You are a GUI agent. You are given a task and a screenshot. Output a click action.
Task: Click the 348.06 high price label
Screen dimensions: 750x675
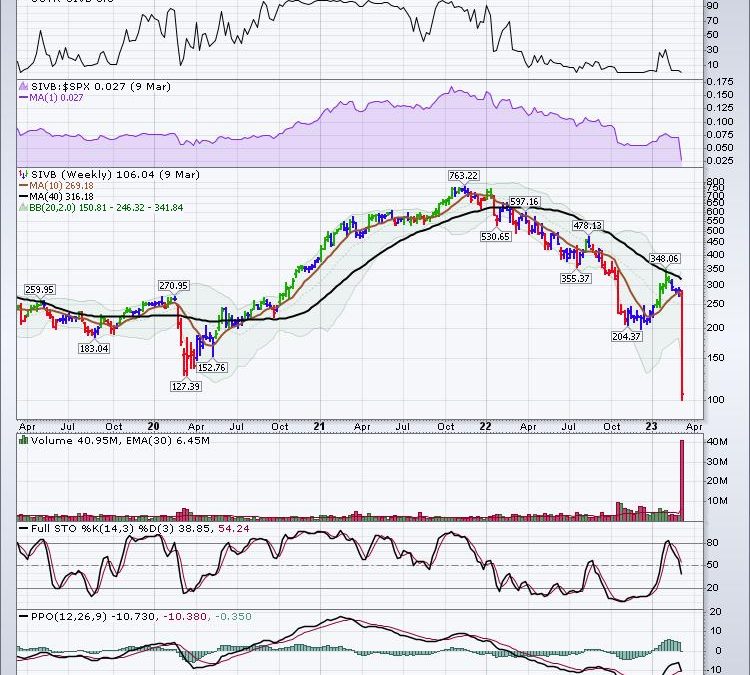coord(665,259)
